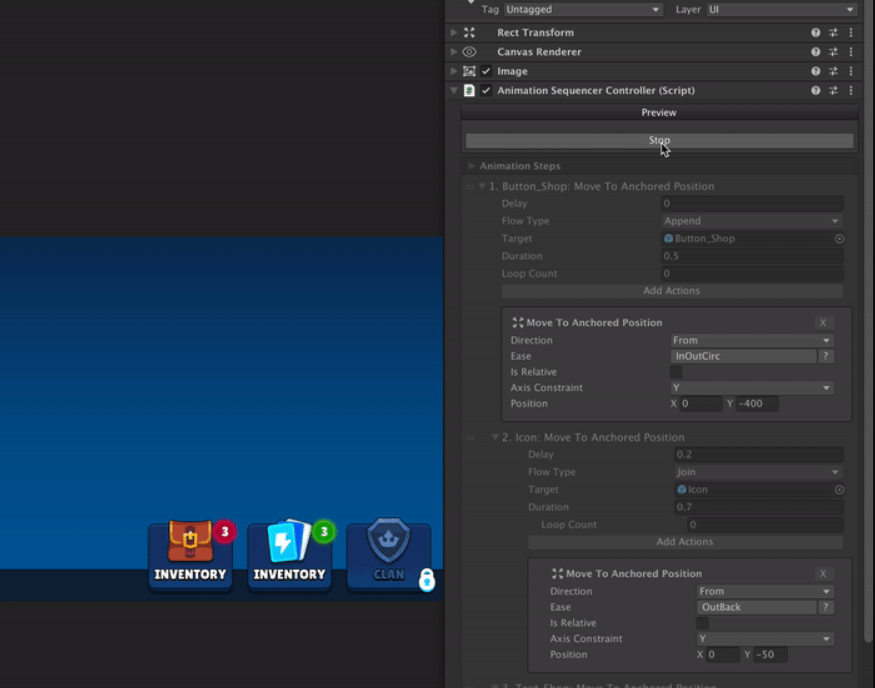The height and width of the screenshot is (688, 875).
Task: Expand the Image component foldout
Action: point(454,71)
